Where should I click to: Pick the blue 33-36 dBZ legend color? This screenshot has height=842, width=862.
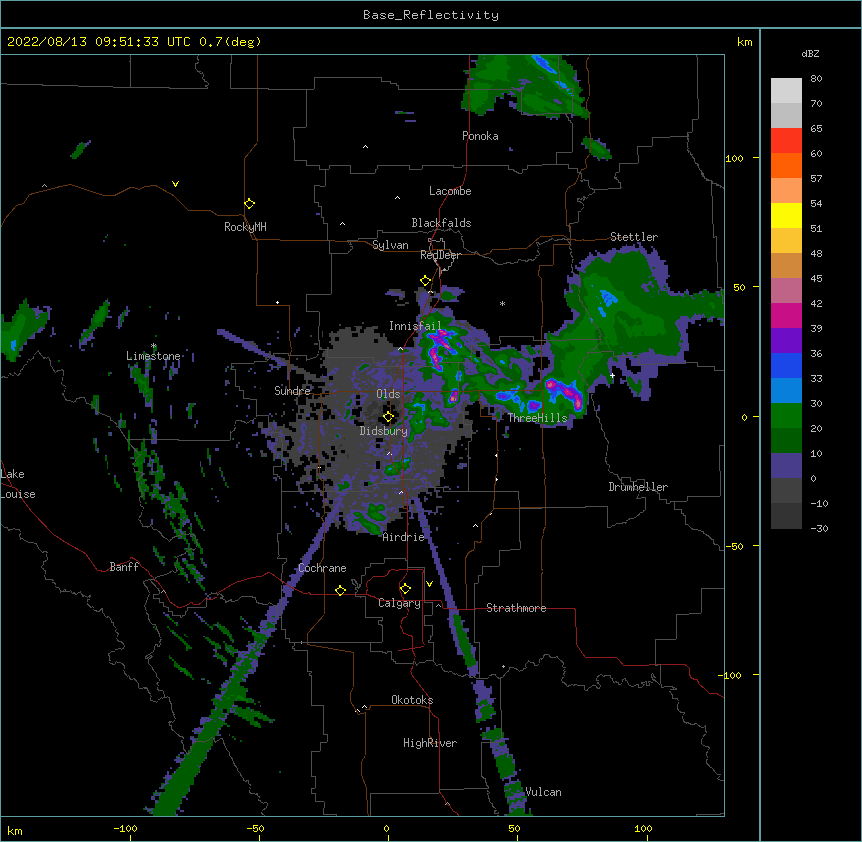[786, 365]
